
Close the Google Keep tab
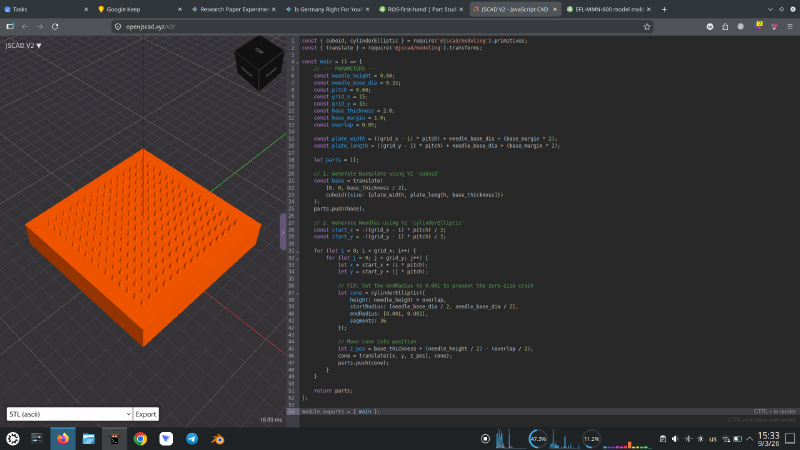pyautogui.click(x=180, y=9)
